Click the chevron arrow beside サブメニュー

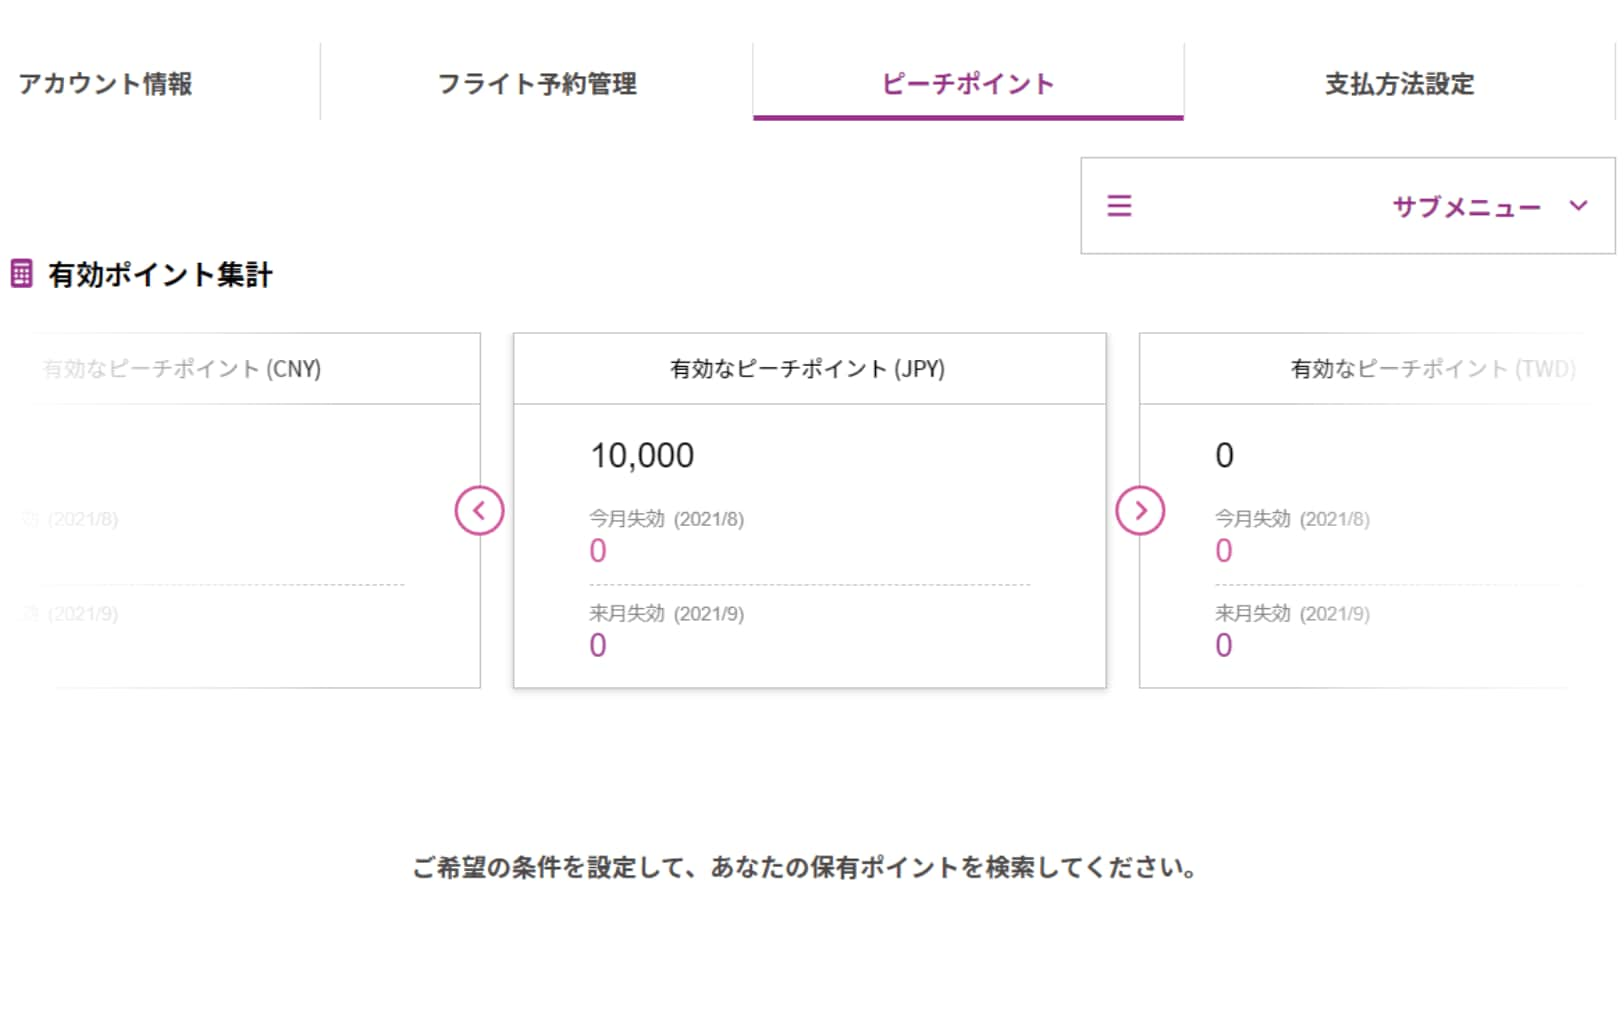click(1578, 206)
